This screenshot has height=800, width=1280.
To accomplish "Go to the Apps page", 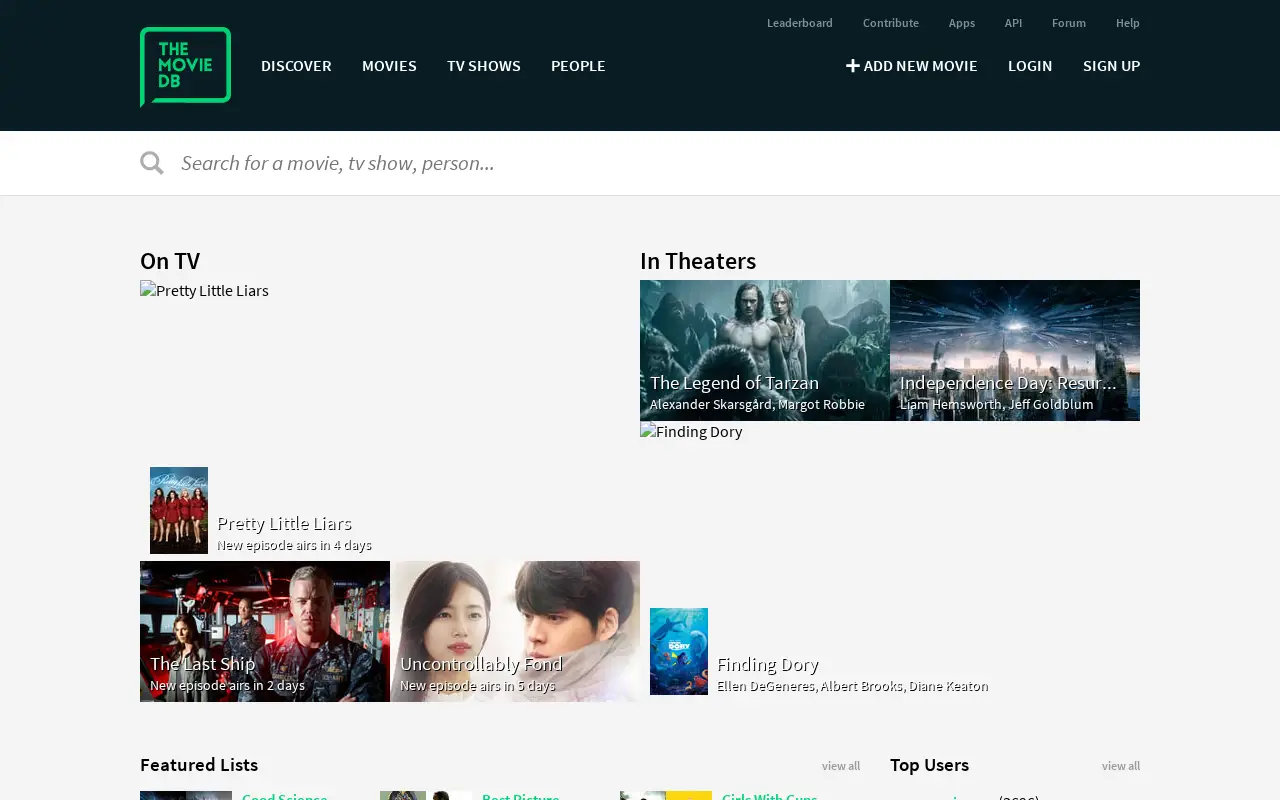I will [962, 23].
